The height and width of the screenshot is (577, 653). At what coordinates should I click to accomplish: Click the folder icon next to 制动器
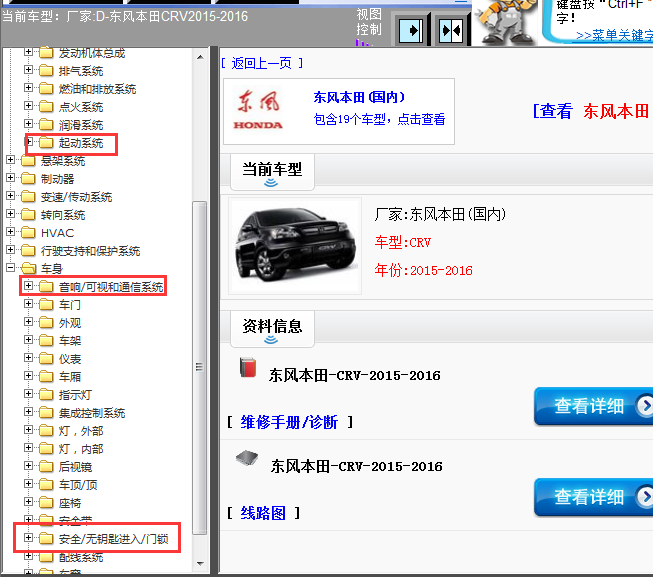tap(28, 179)
